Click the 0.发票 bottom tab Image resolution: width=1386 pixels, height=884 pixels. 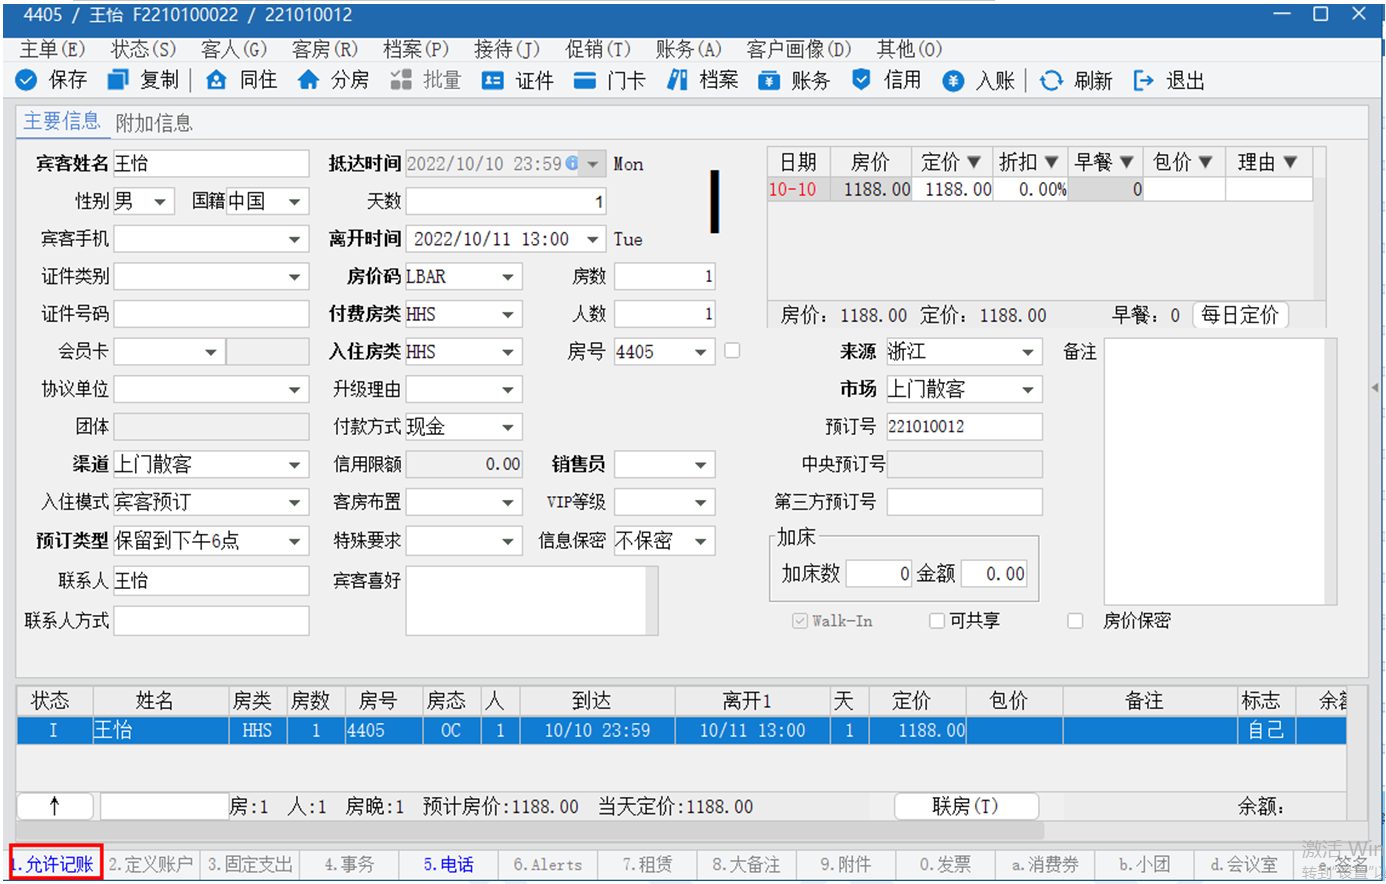(x=945, y=864)
